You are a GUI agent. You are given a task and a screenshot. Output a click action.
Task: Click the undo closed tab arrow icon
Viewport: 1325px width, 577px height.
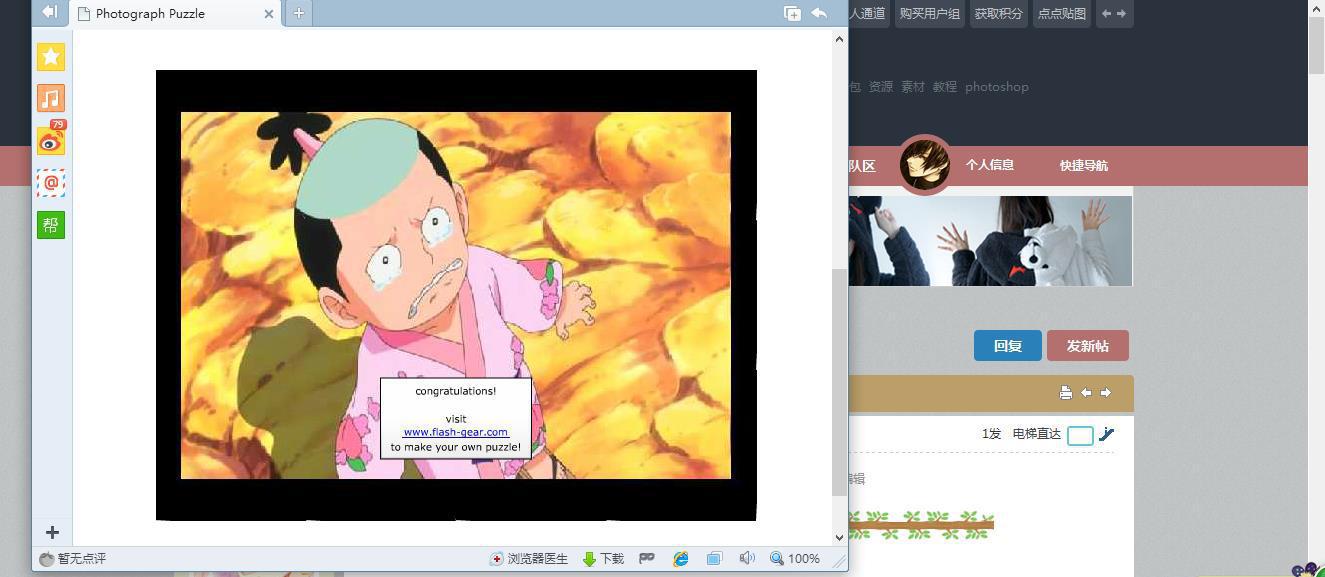click(x=819, y=13)
